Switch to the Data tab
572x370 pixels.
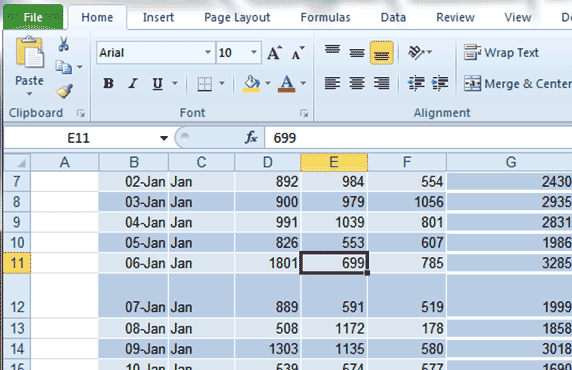click(x=393, y=18)
